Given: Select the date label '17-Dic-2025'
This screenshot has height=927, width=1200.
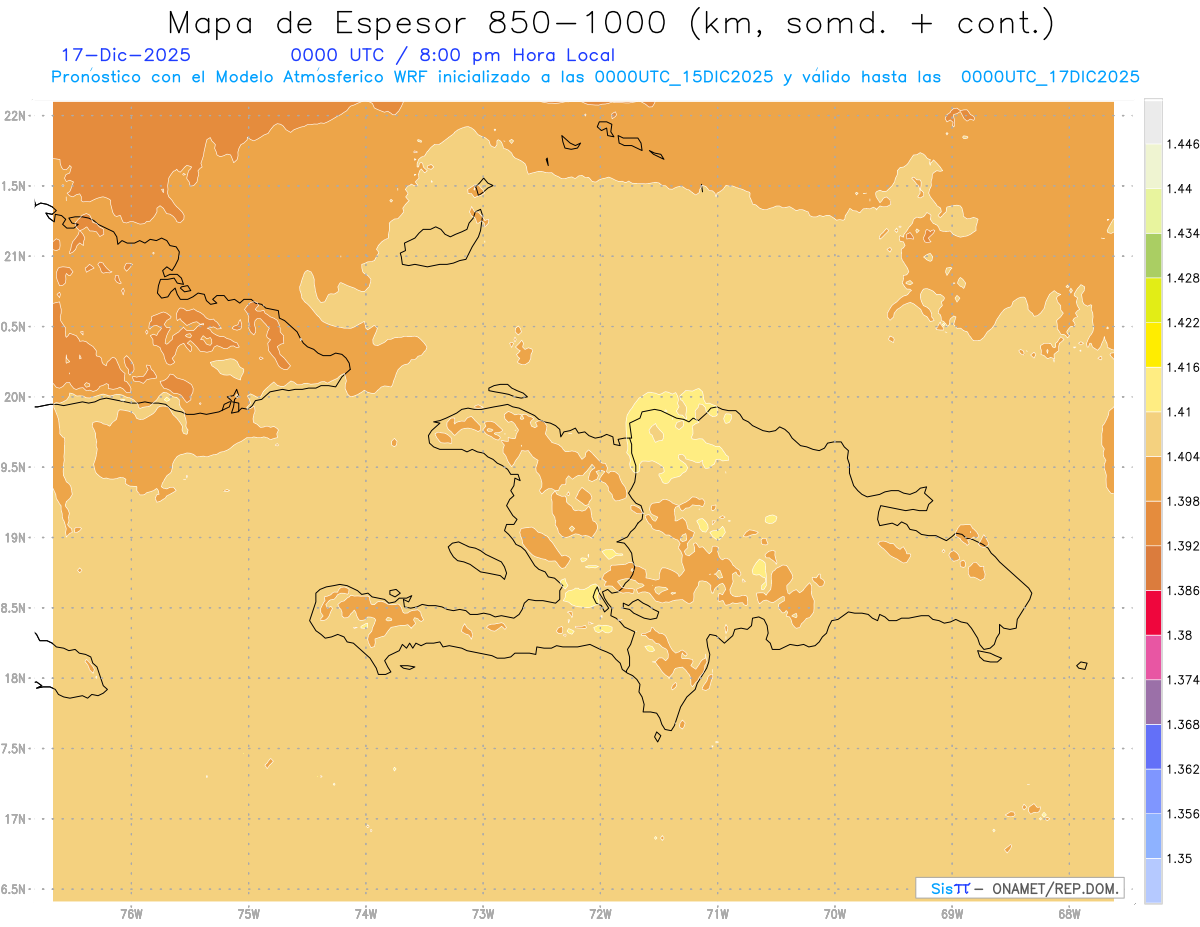Looking at the screenshot, I should tap(126, 55).
